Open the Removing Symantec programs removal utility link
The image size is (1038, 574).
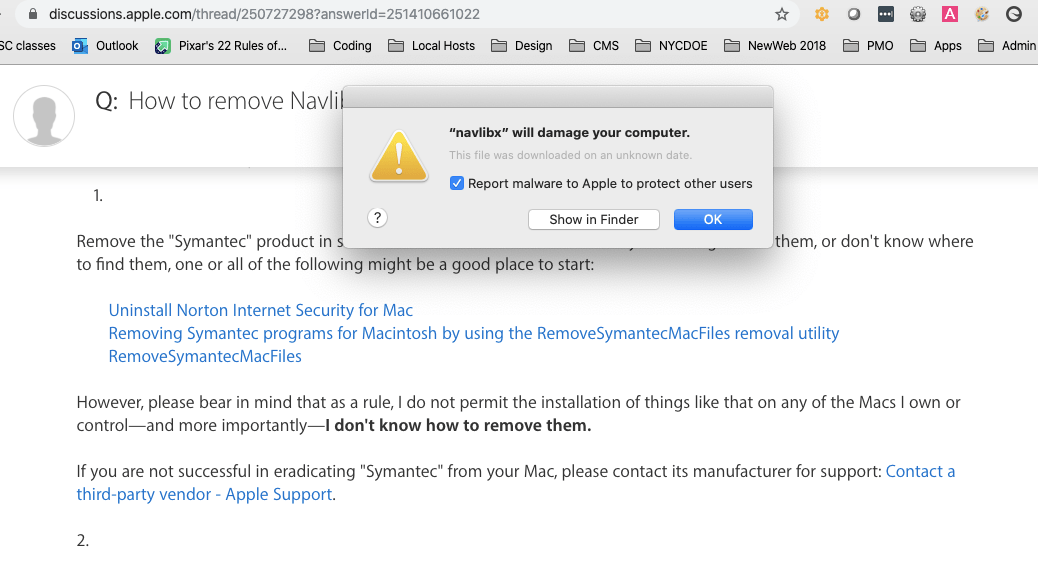pos(474,333)
